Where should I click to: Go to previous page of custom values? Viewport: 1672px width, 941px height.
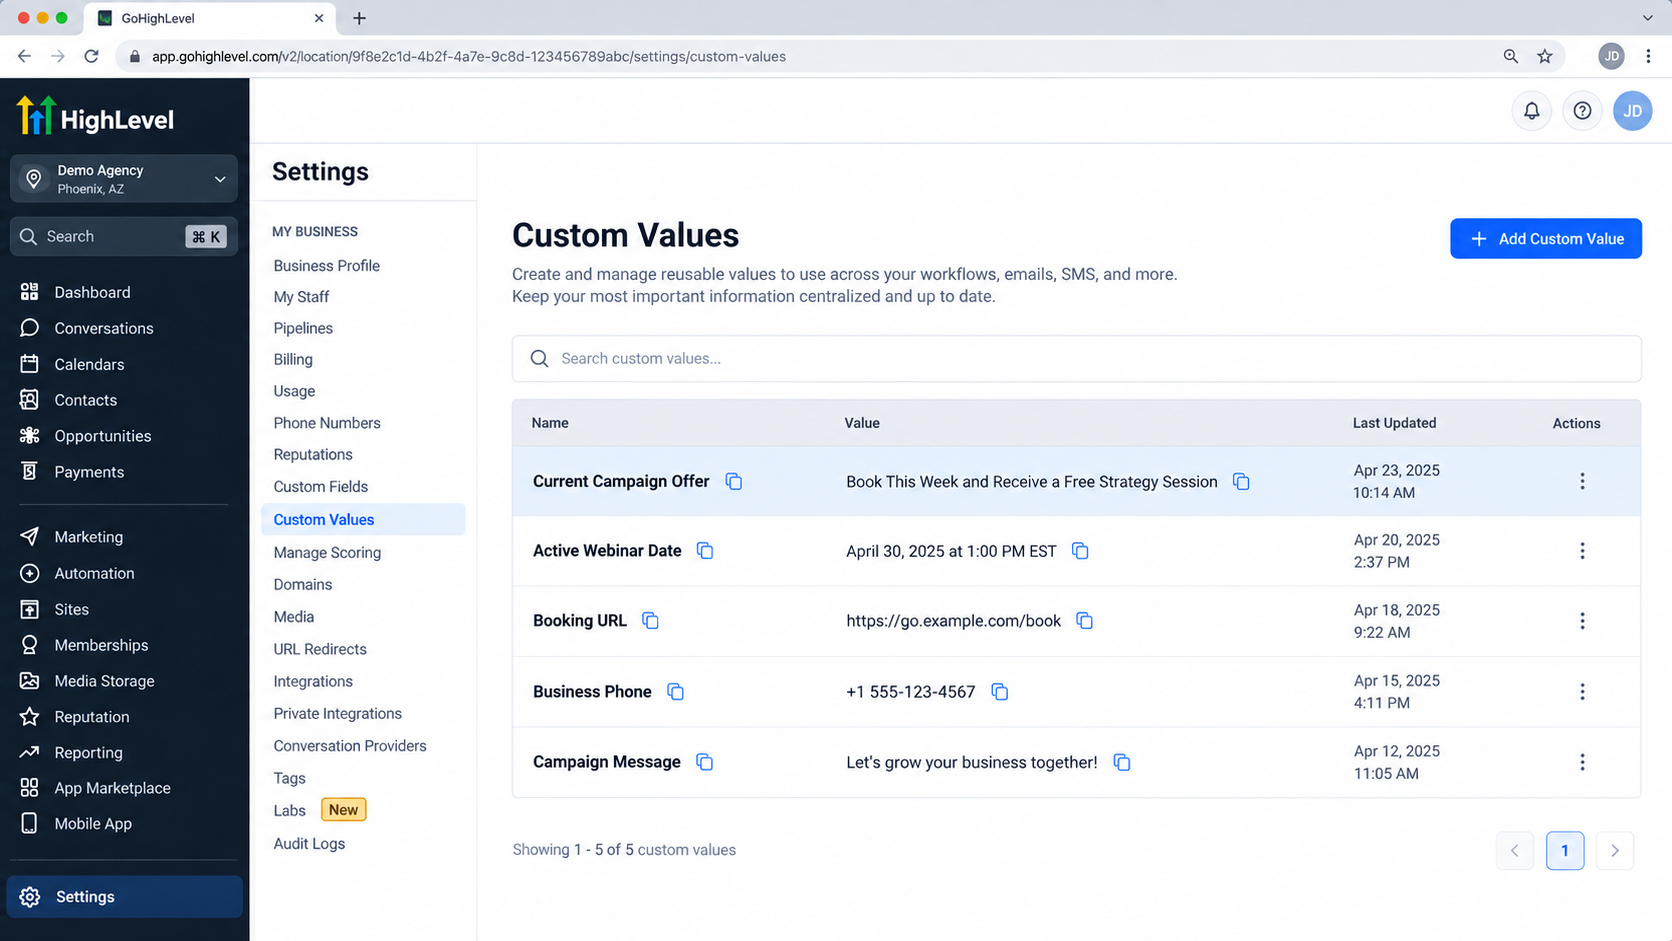point(1515,851)
